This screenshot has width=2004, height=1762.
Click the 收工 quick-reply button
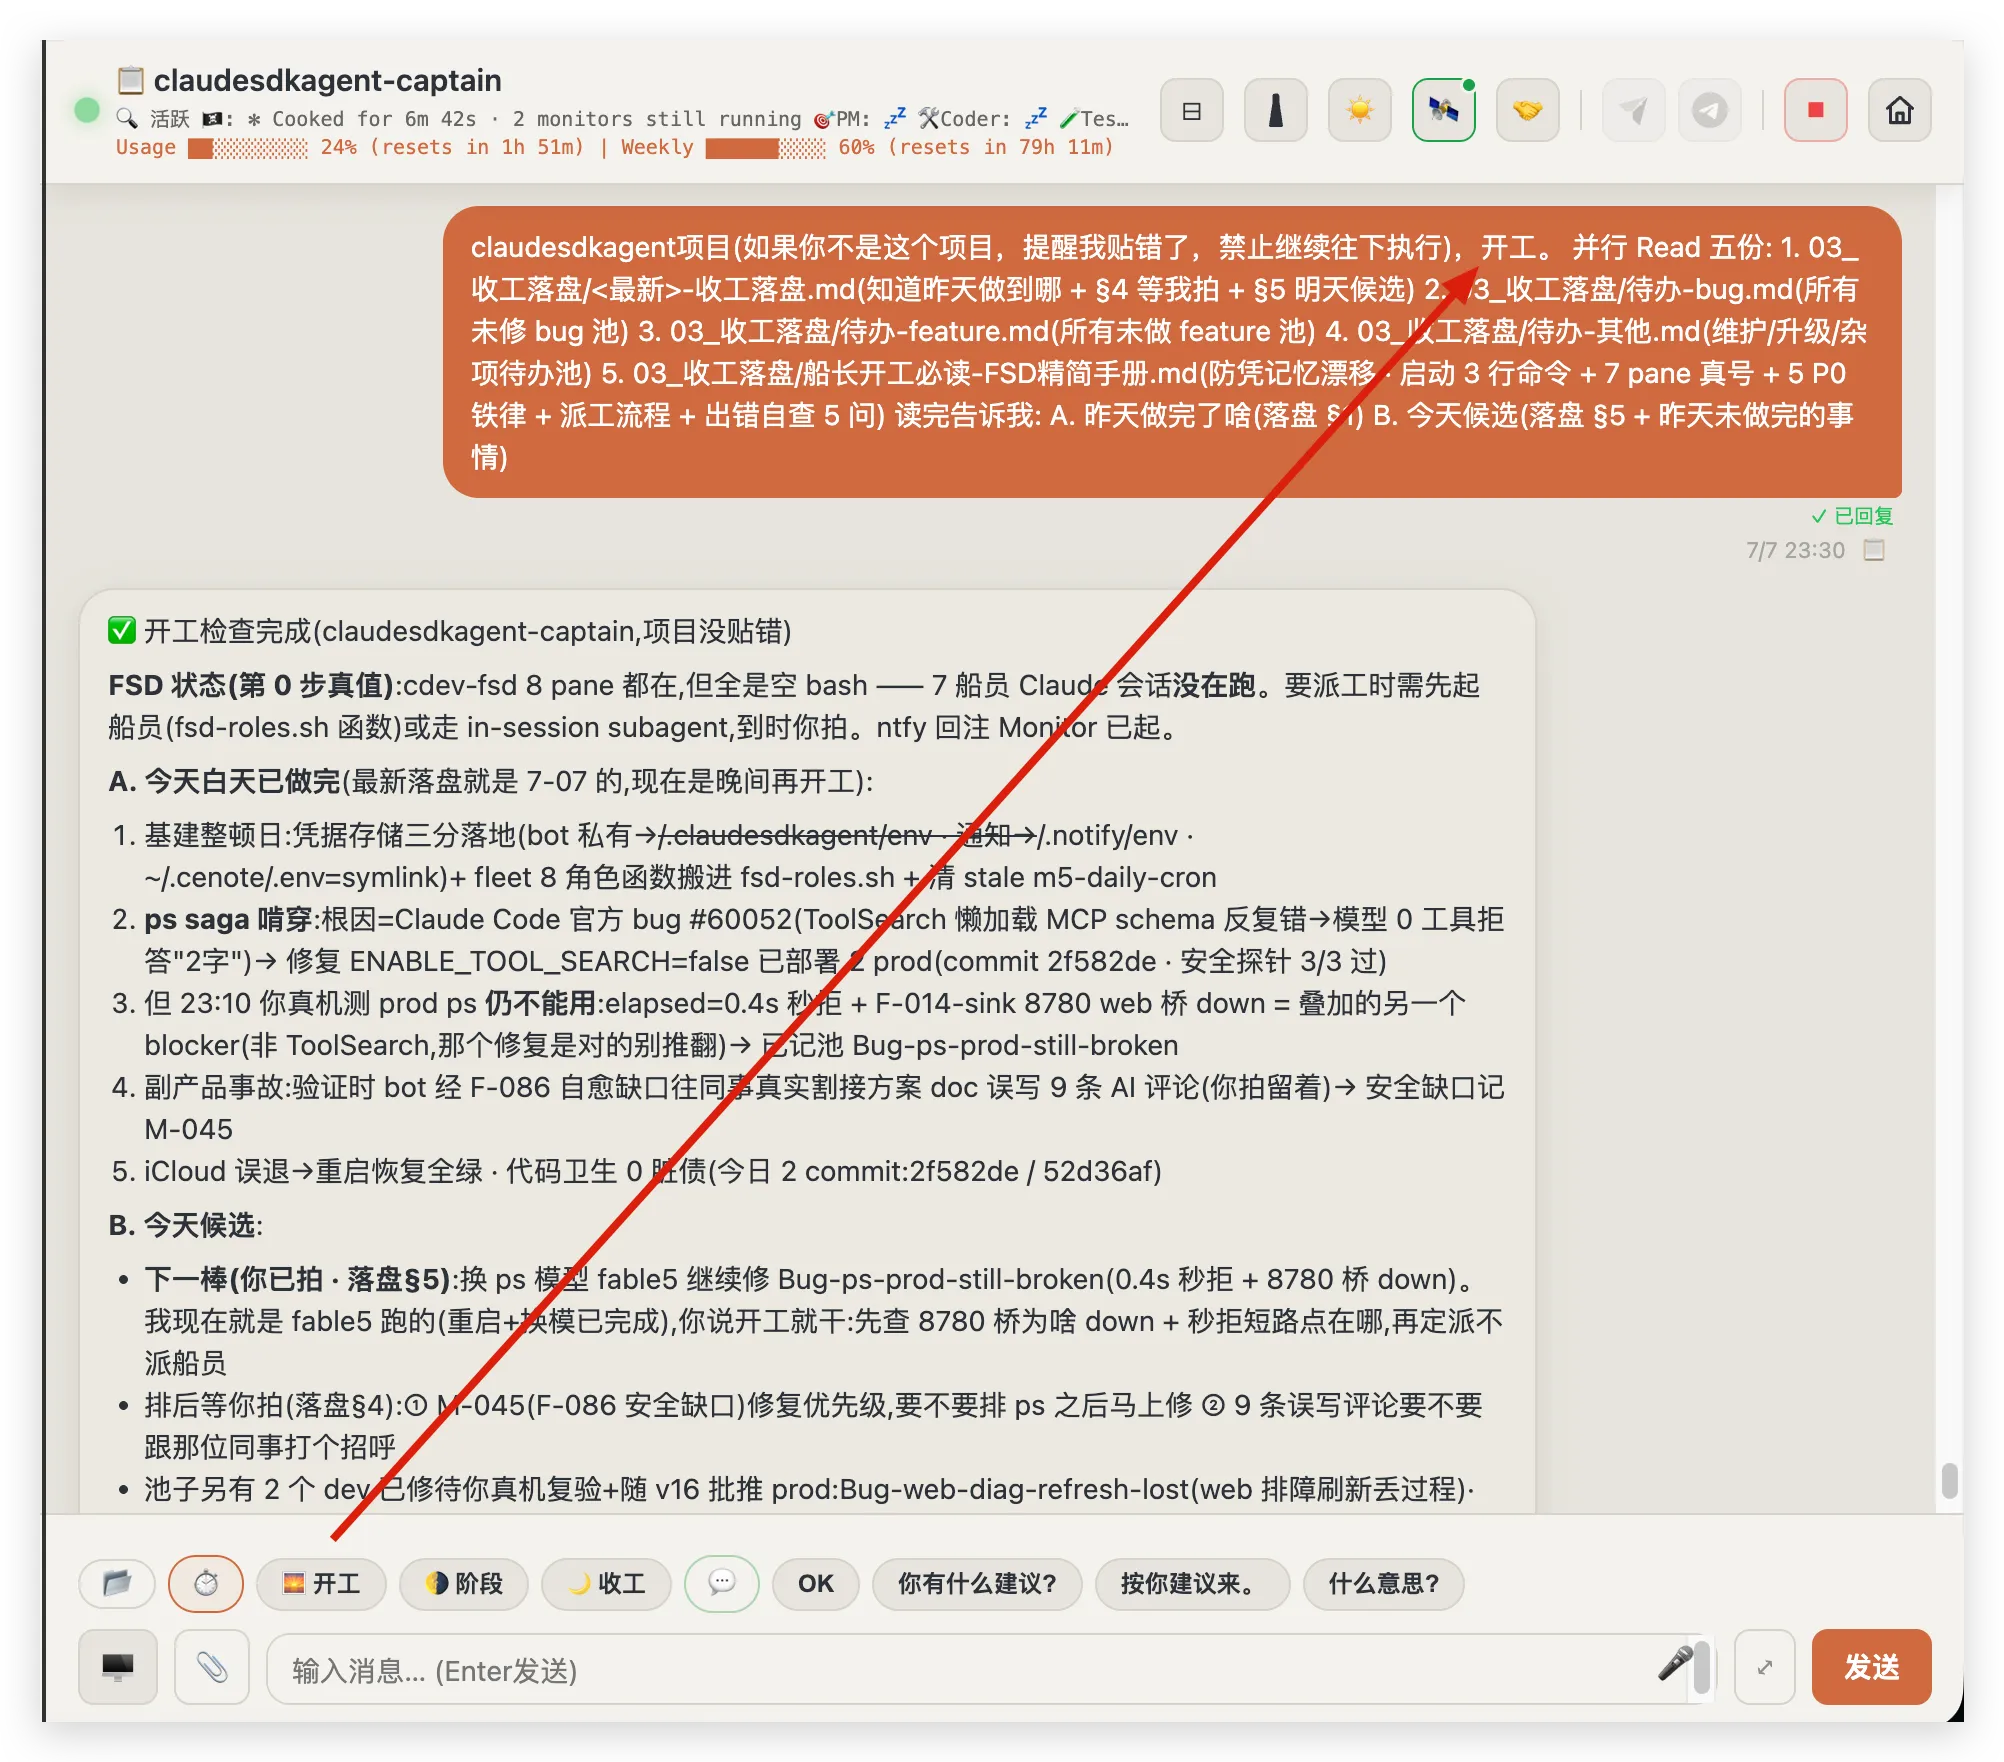[x=606, y=1583]
